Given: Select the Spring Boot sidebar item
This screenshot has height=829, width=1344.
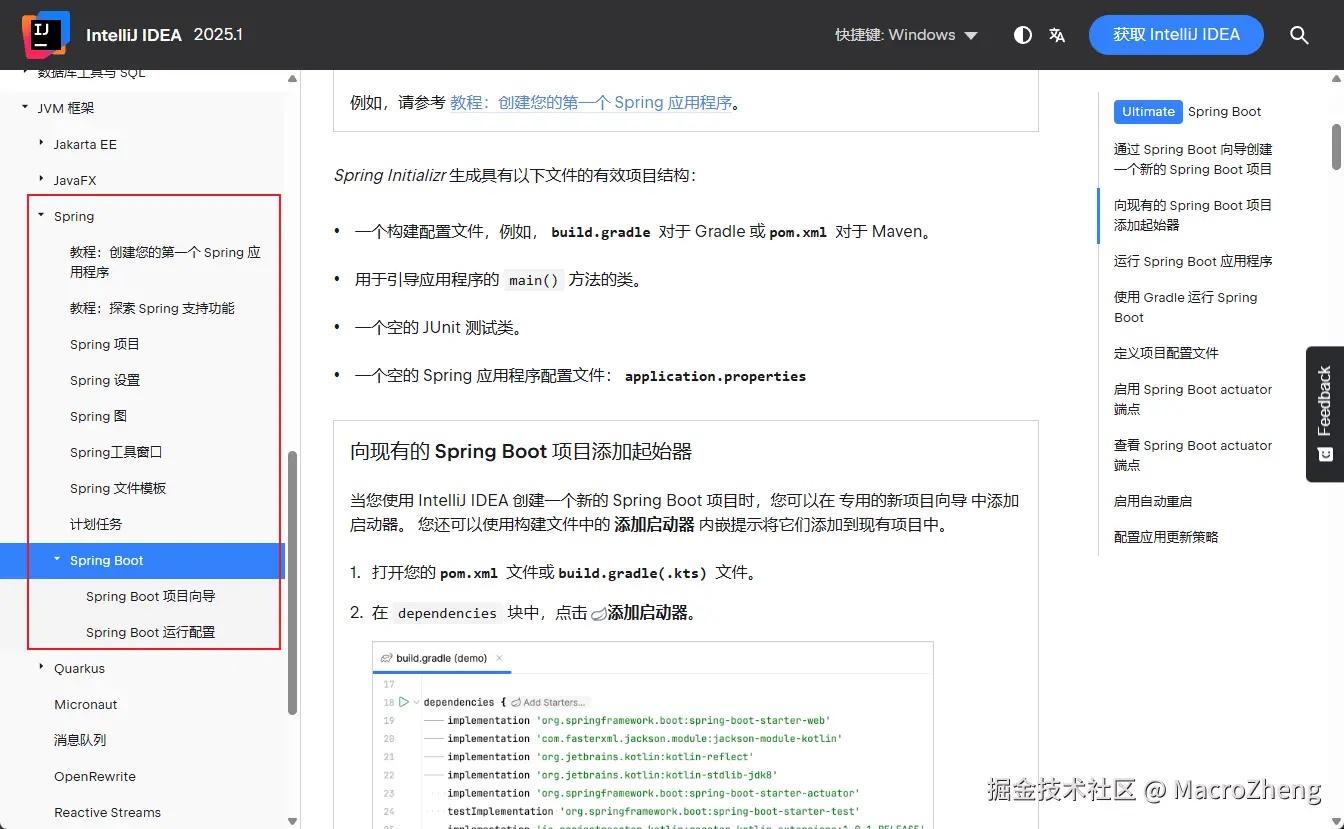Looking at the screenshot, I should 142,560.
